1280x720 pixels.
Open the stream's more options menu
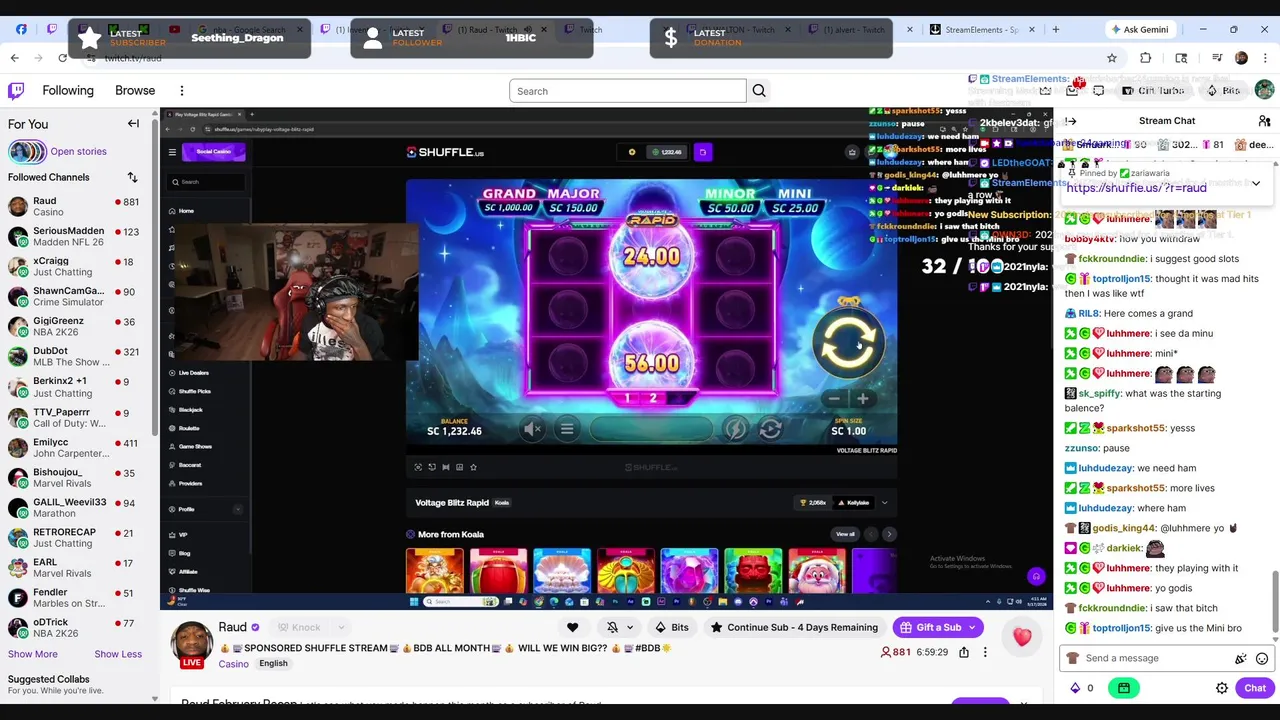(985, 653)
